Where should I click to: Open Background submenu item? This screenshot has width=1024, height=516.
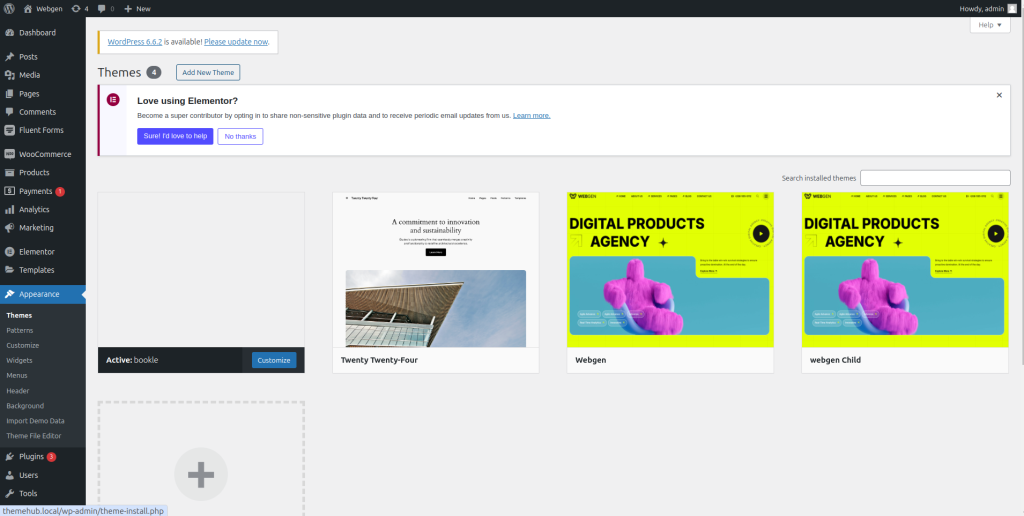coord(25,406)
